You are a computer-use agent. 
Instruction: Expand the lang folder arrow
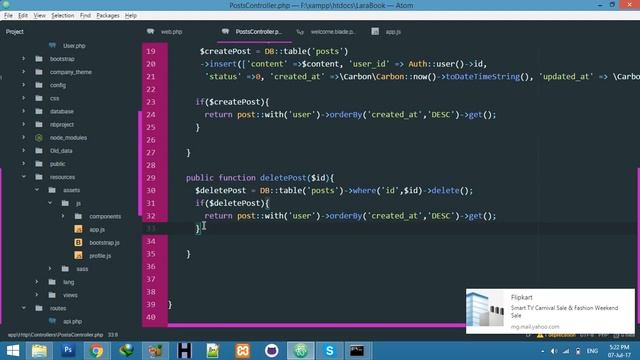point(37,282)
